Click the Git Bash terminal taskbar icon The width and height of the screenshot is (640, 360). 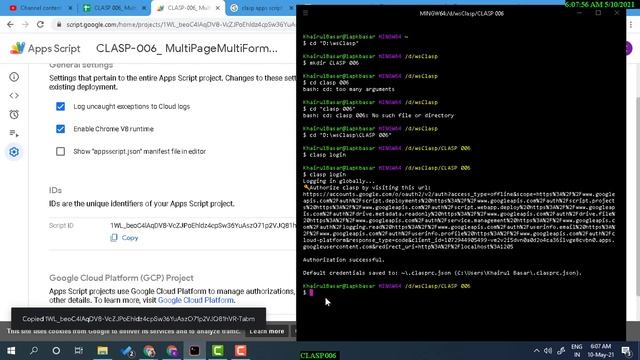coord(195,351)
